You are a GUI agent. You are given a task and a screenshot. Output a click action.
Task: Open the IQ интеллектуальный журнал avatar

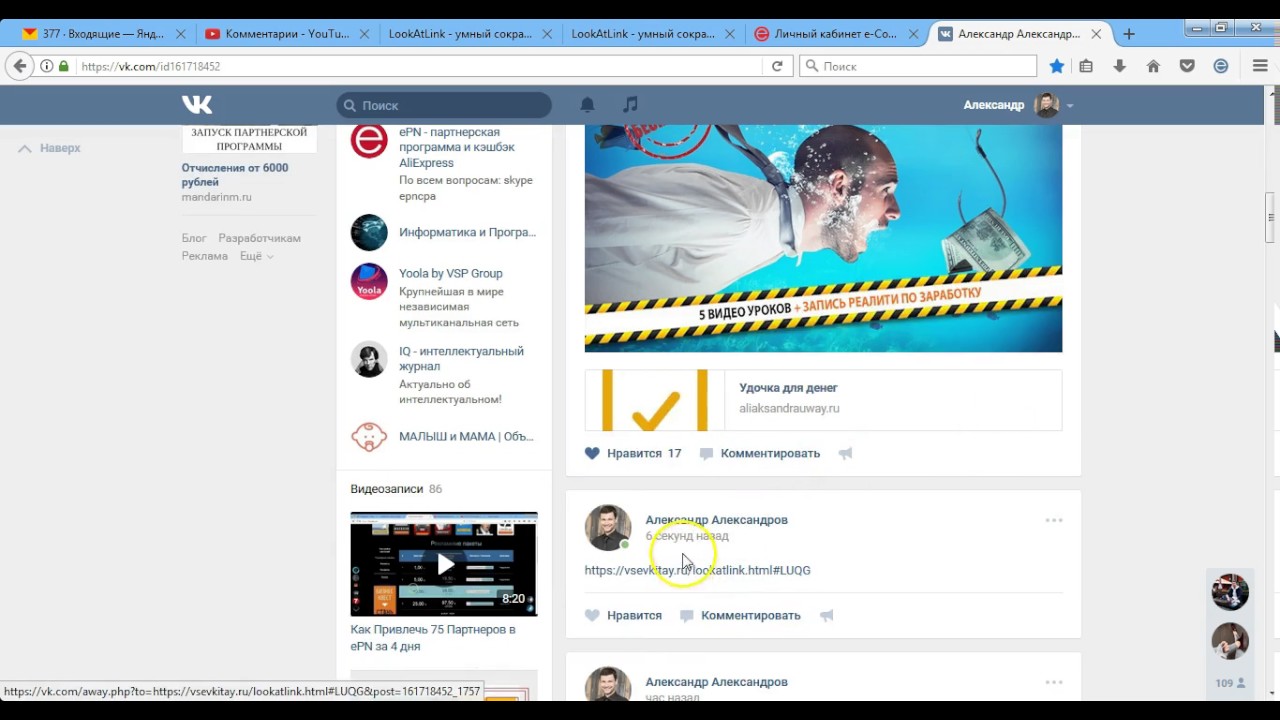[369, 360]
